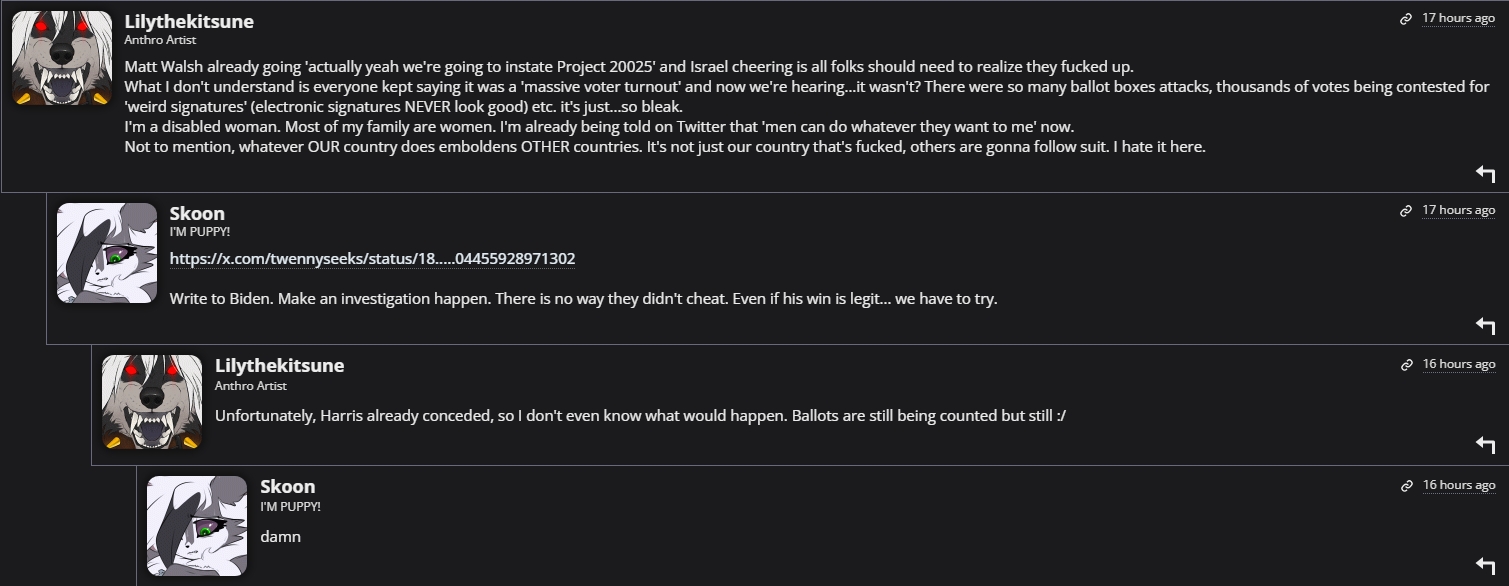Click '17 hours ago' timestamp on Skoon's comment
This screenshot has height=586, width=1509.
[1458, 210]
